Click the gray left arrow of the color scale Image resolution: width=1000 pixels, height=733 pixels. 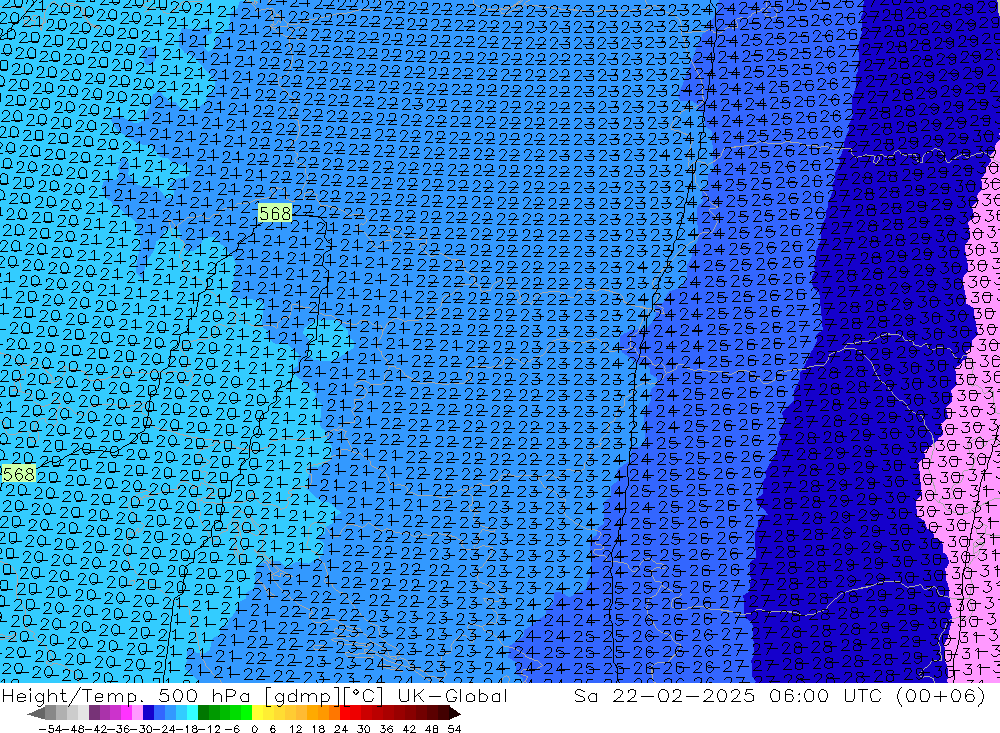(36, 713)
